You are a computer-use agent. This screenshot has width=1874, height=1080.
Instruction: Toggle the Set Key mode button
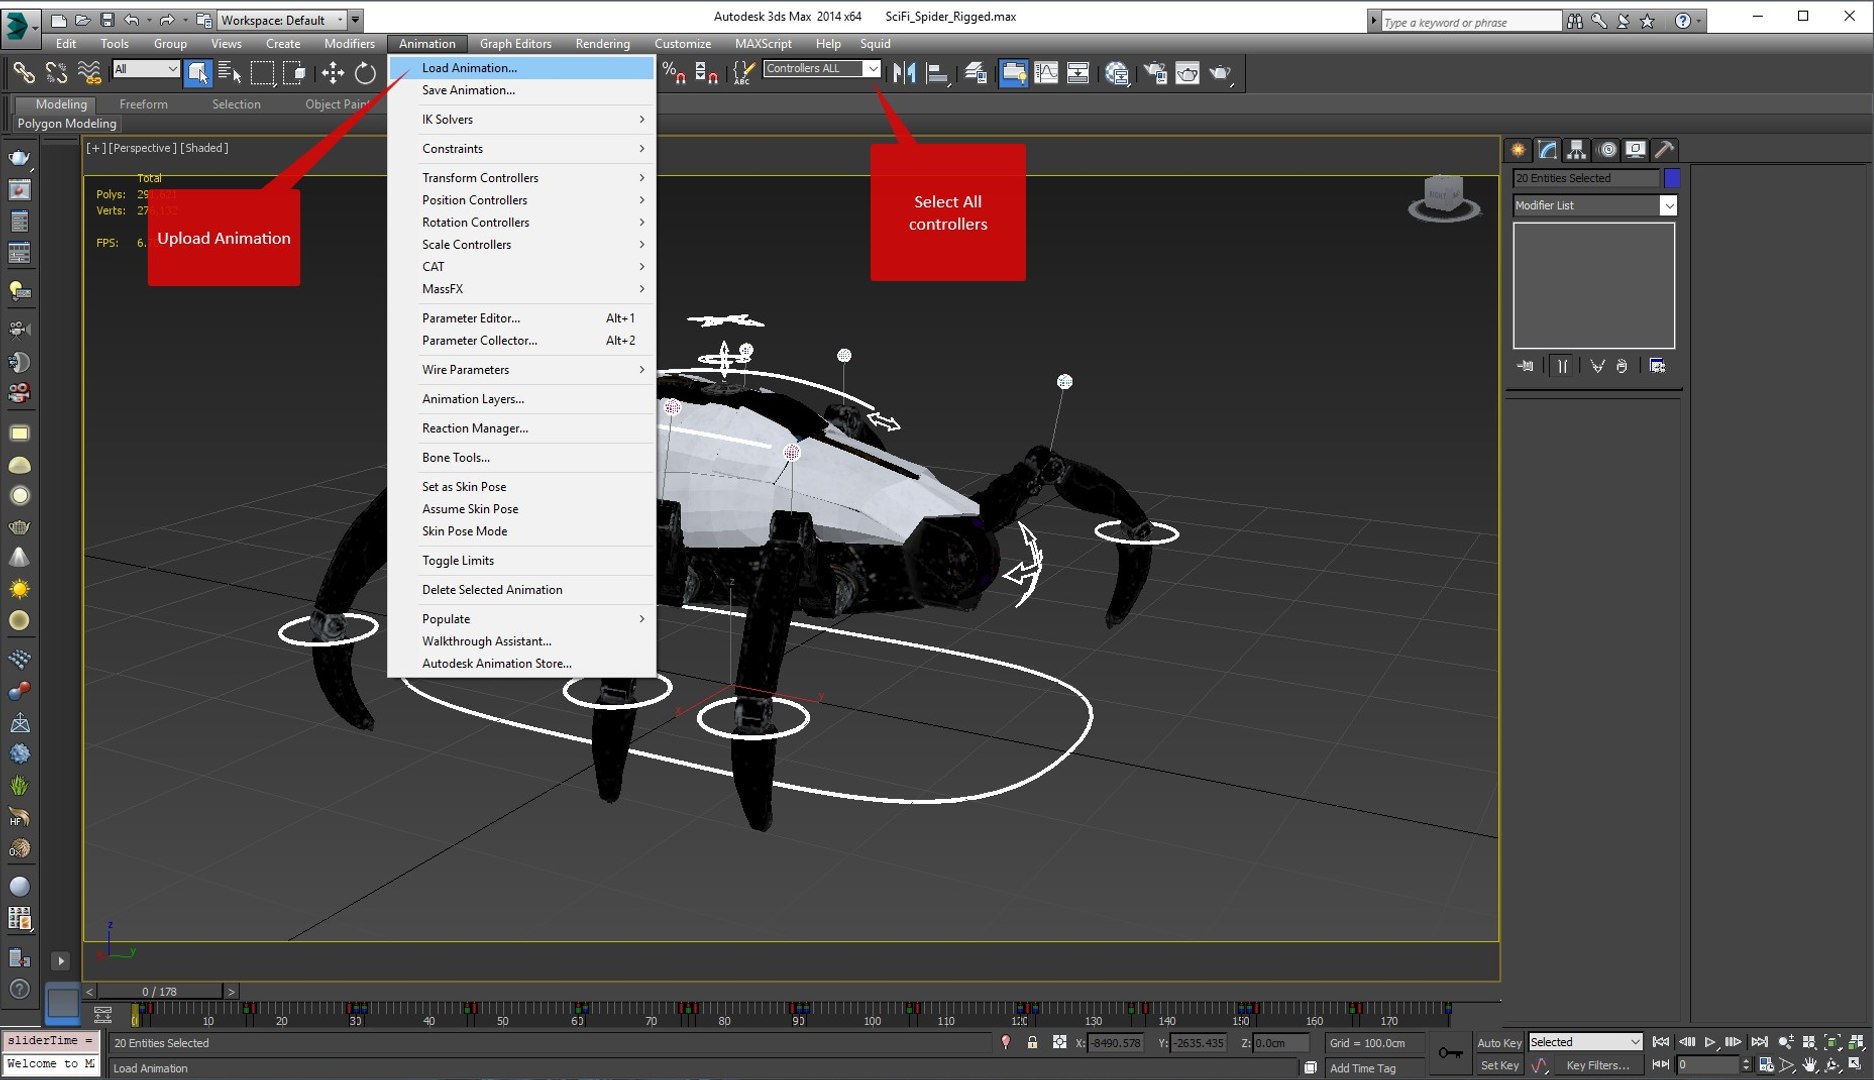pos(1499,1066)
